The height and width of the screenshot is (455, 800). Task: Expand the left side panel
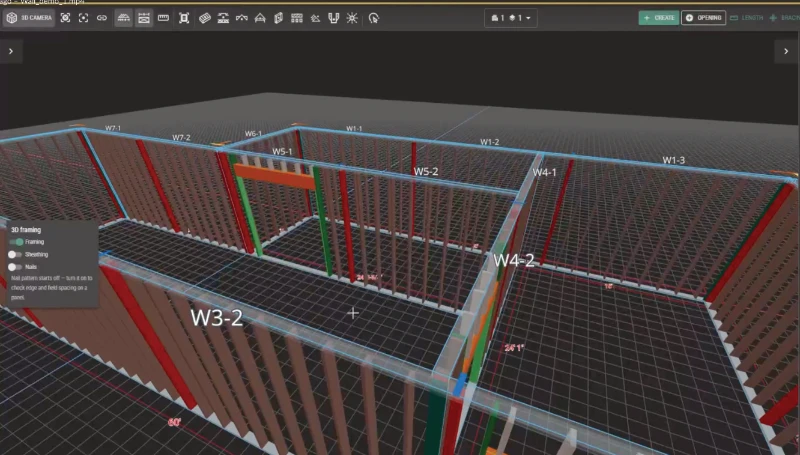(11, 51)
